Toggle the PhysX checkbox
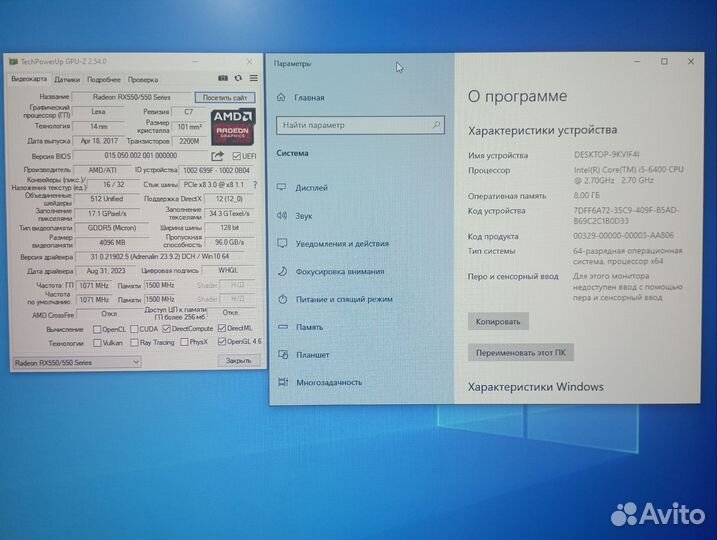The height and width of the screenshot is (540, 717). [x=184, y=342]
